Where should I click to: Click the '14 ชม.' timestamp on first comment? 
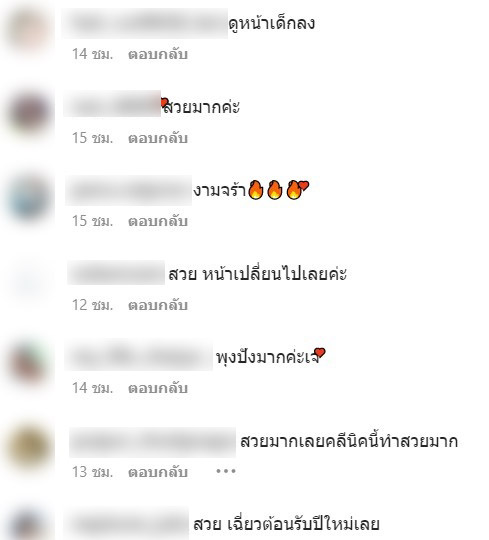92,54
